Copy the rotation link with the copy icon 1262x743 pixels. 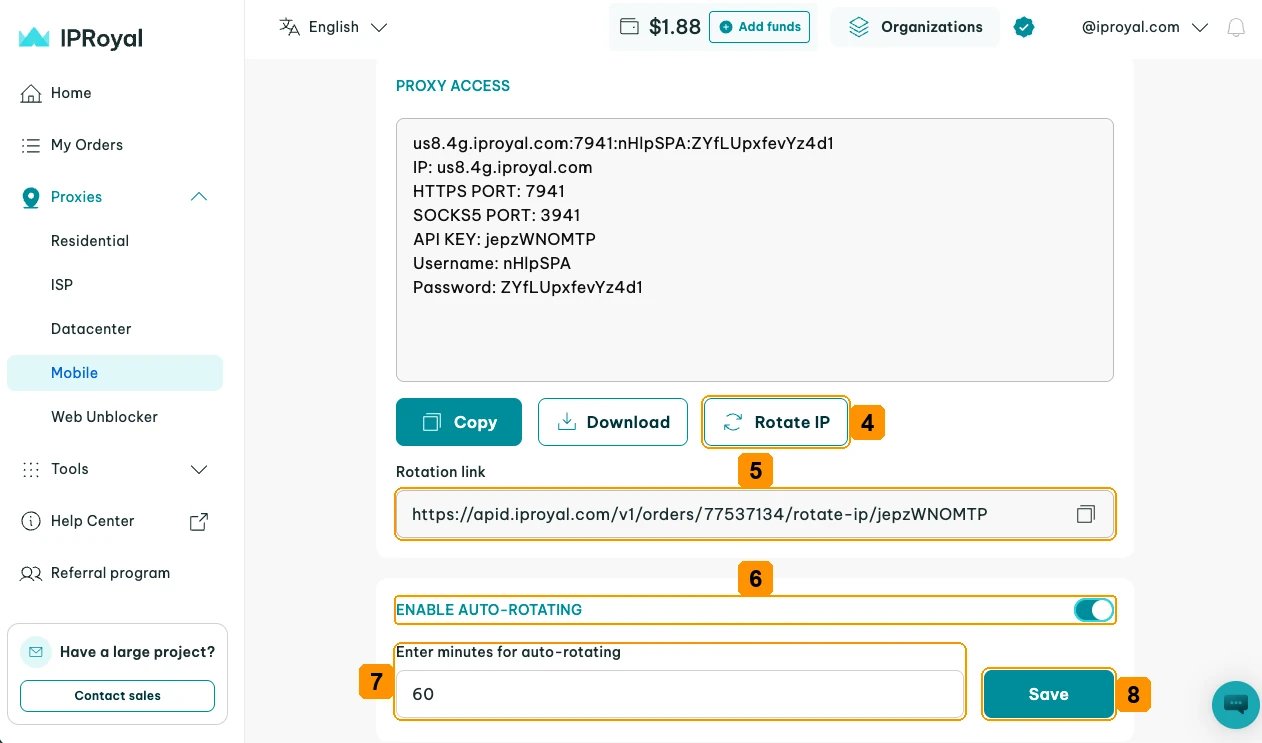pos(1086,514)
